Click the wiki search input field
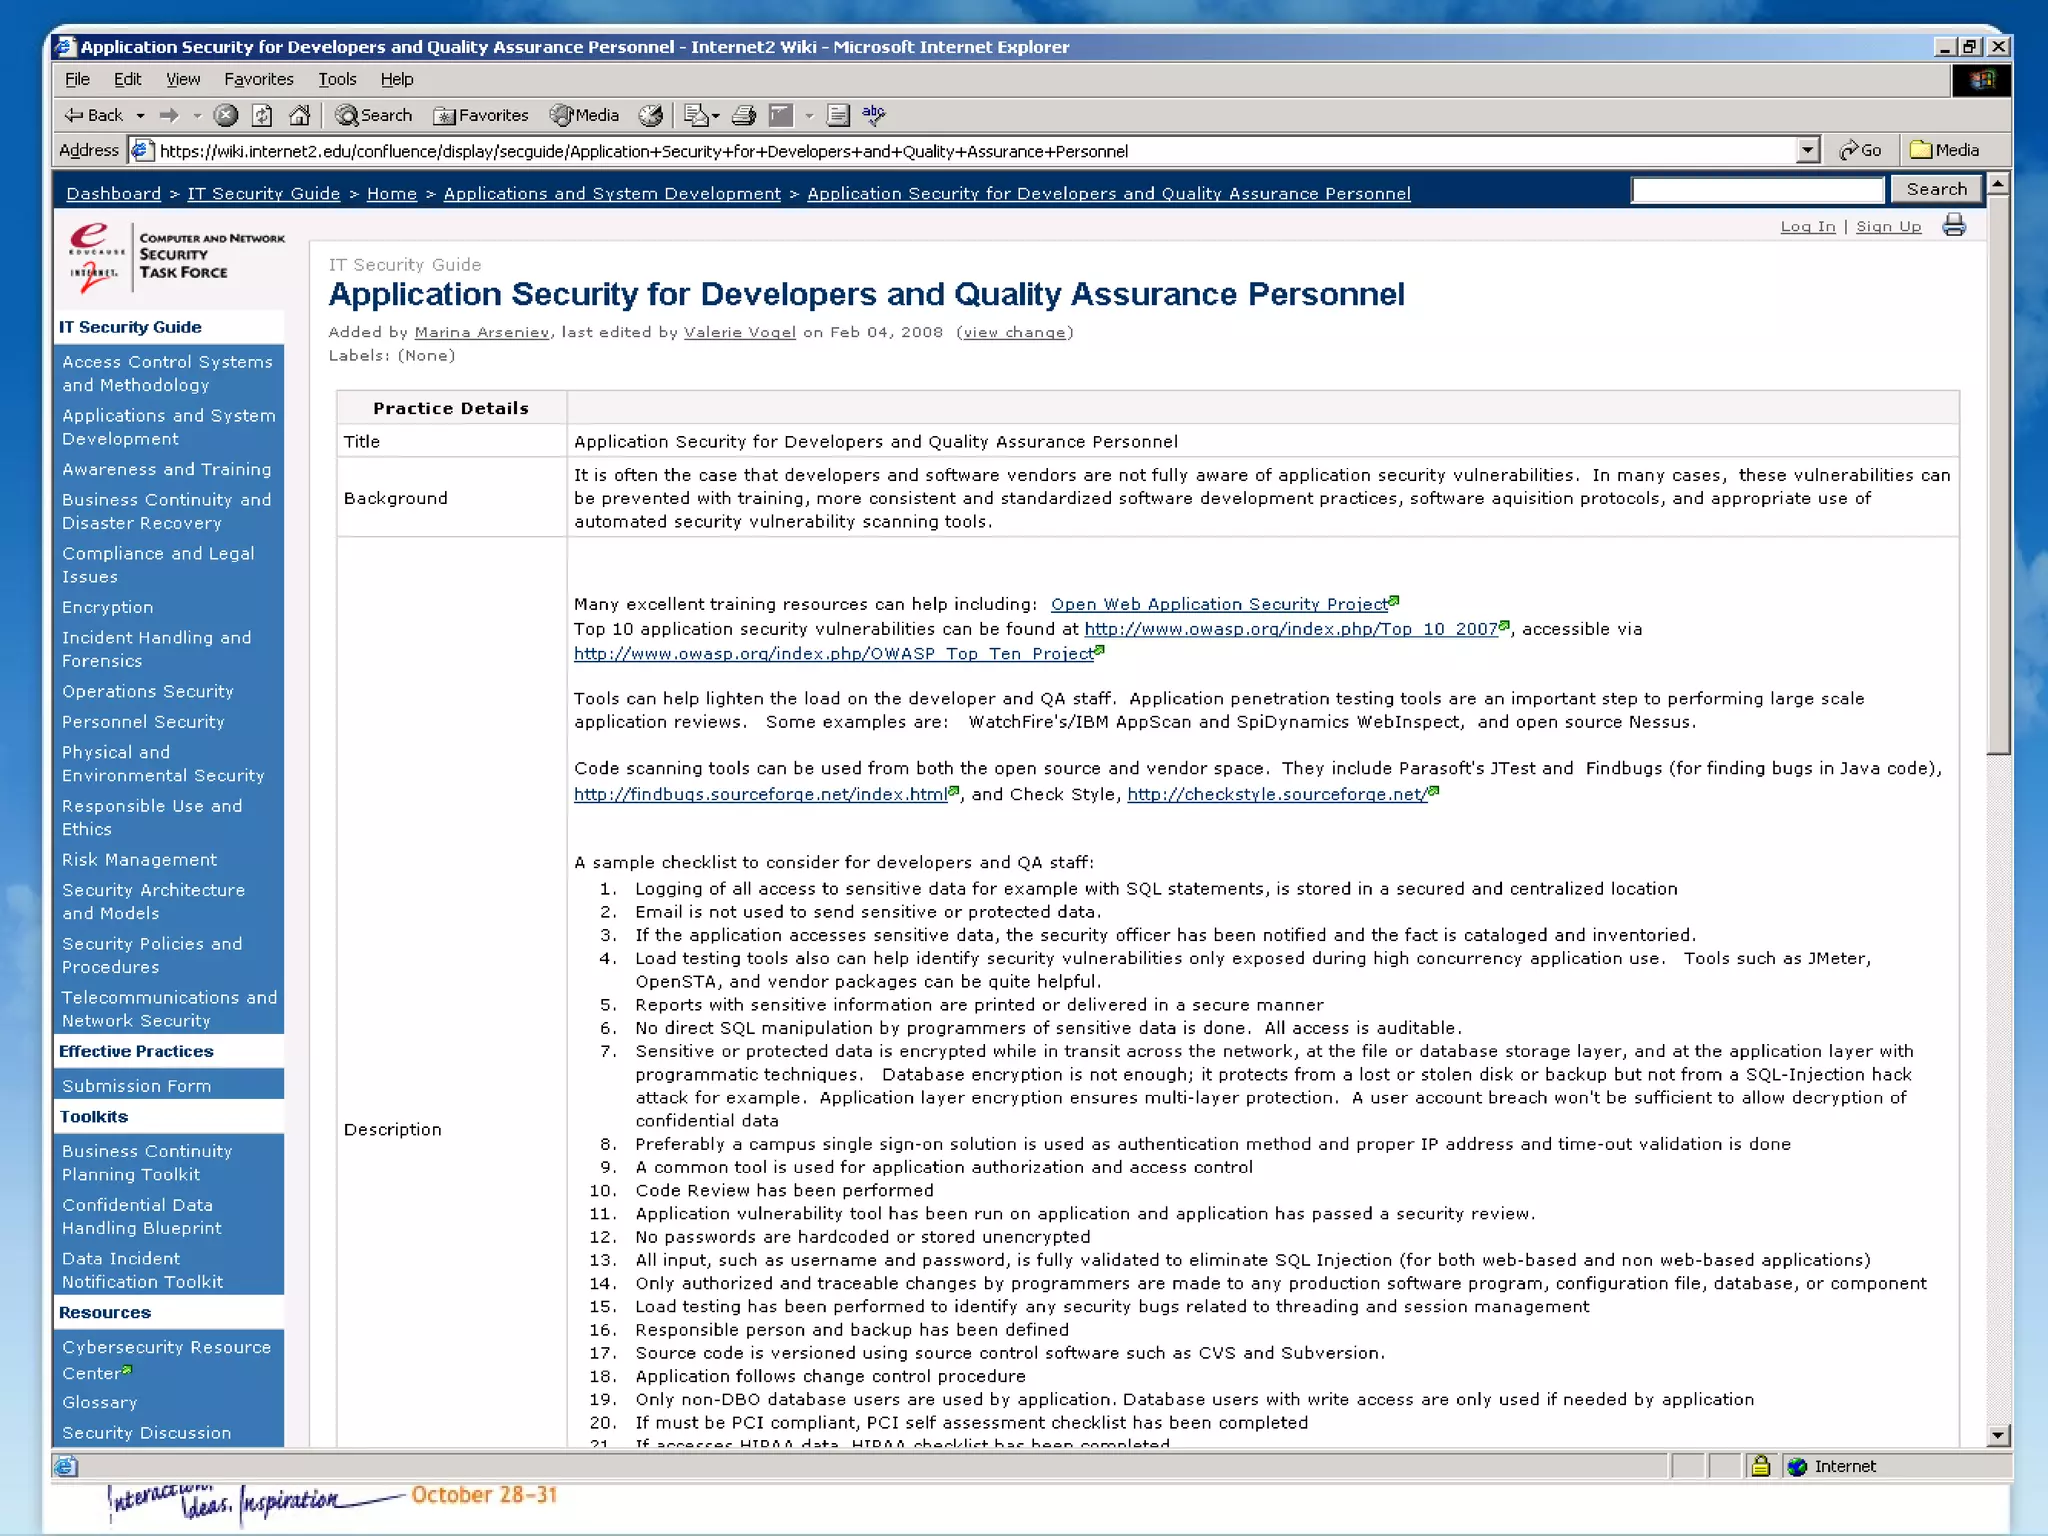 point(1757,190)
